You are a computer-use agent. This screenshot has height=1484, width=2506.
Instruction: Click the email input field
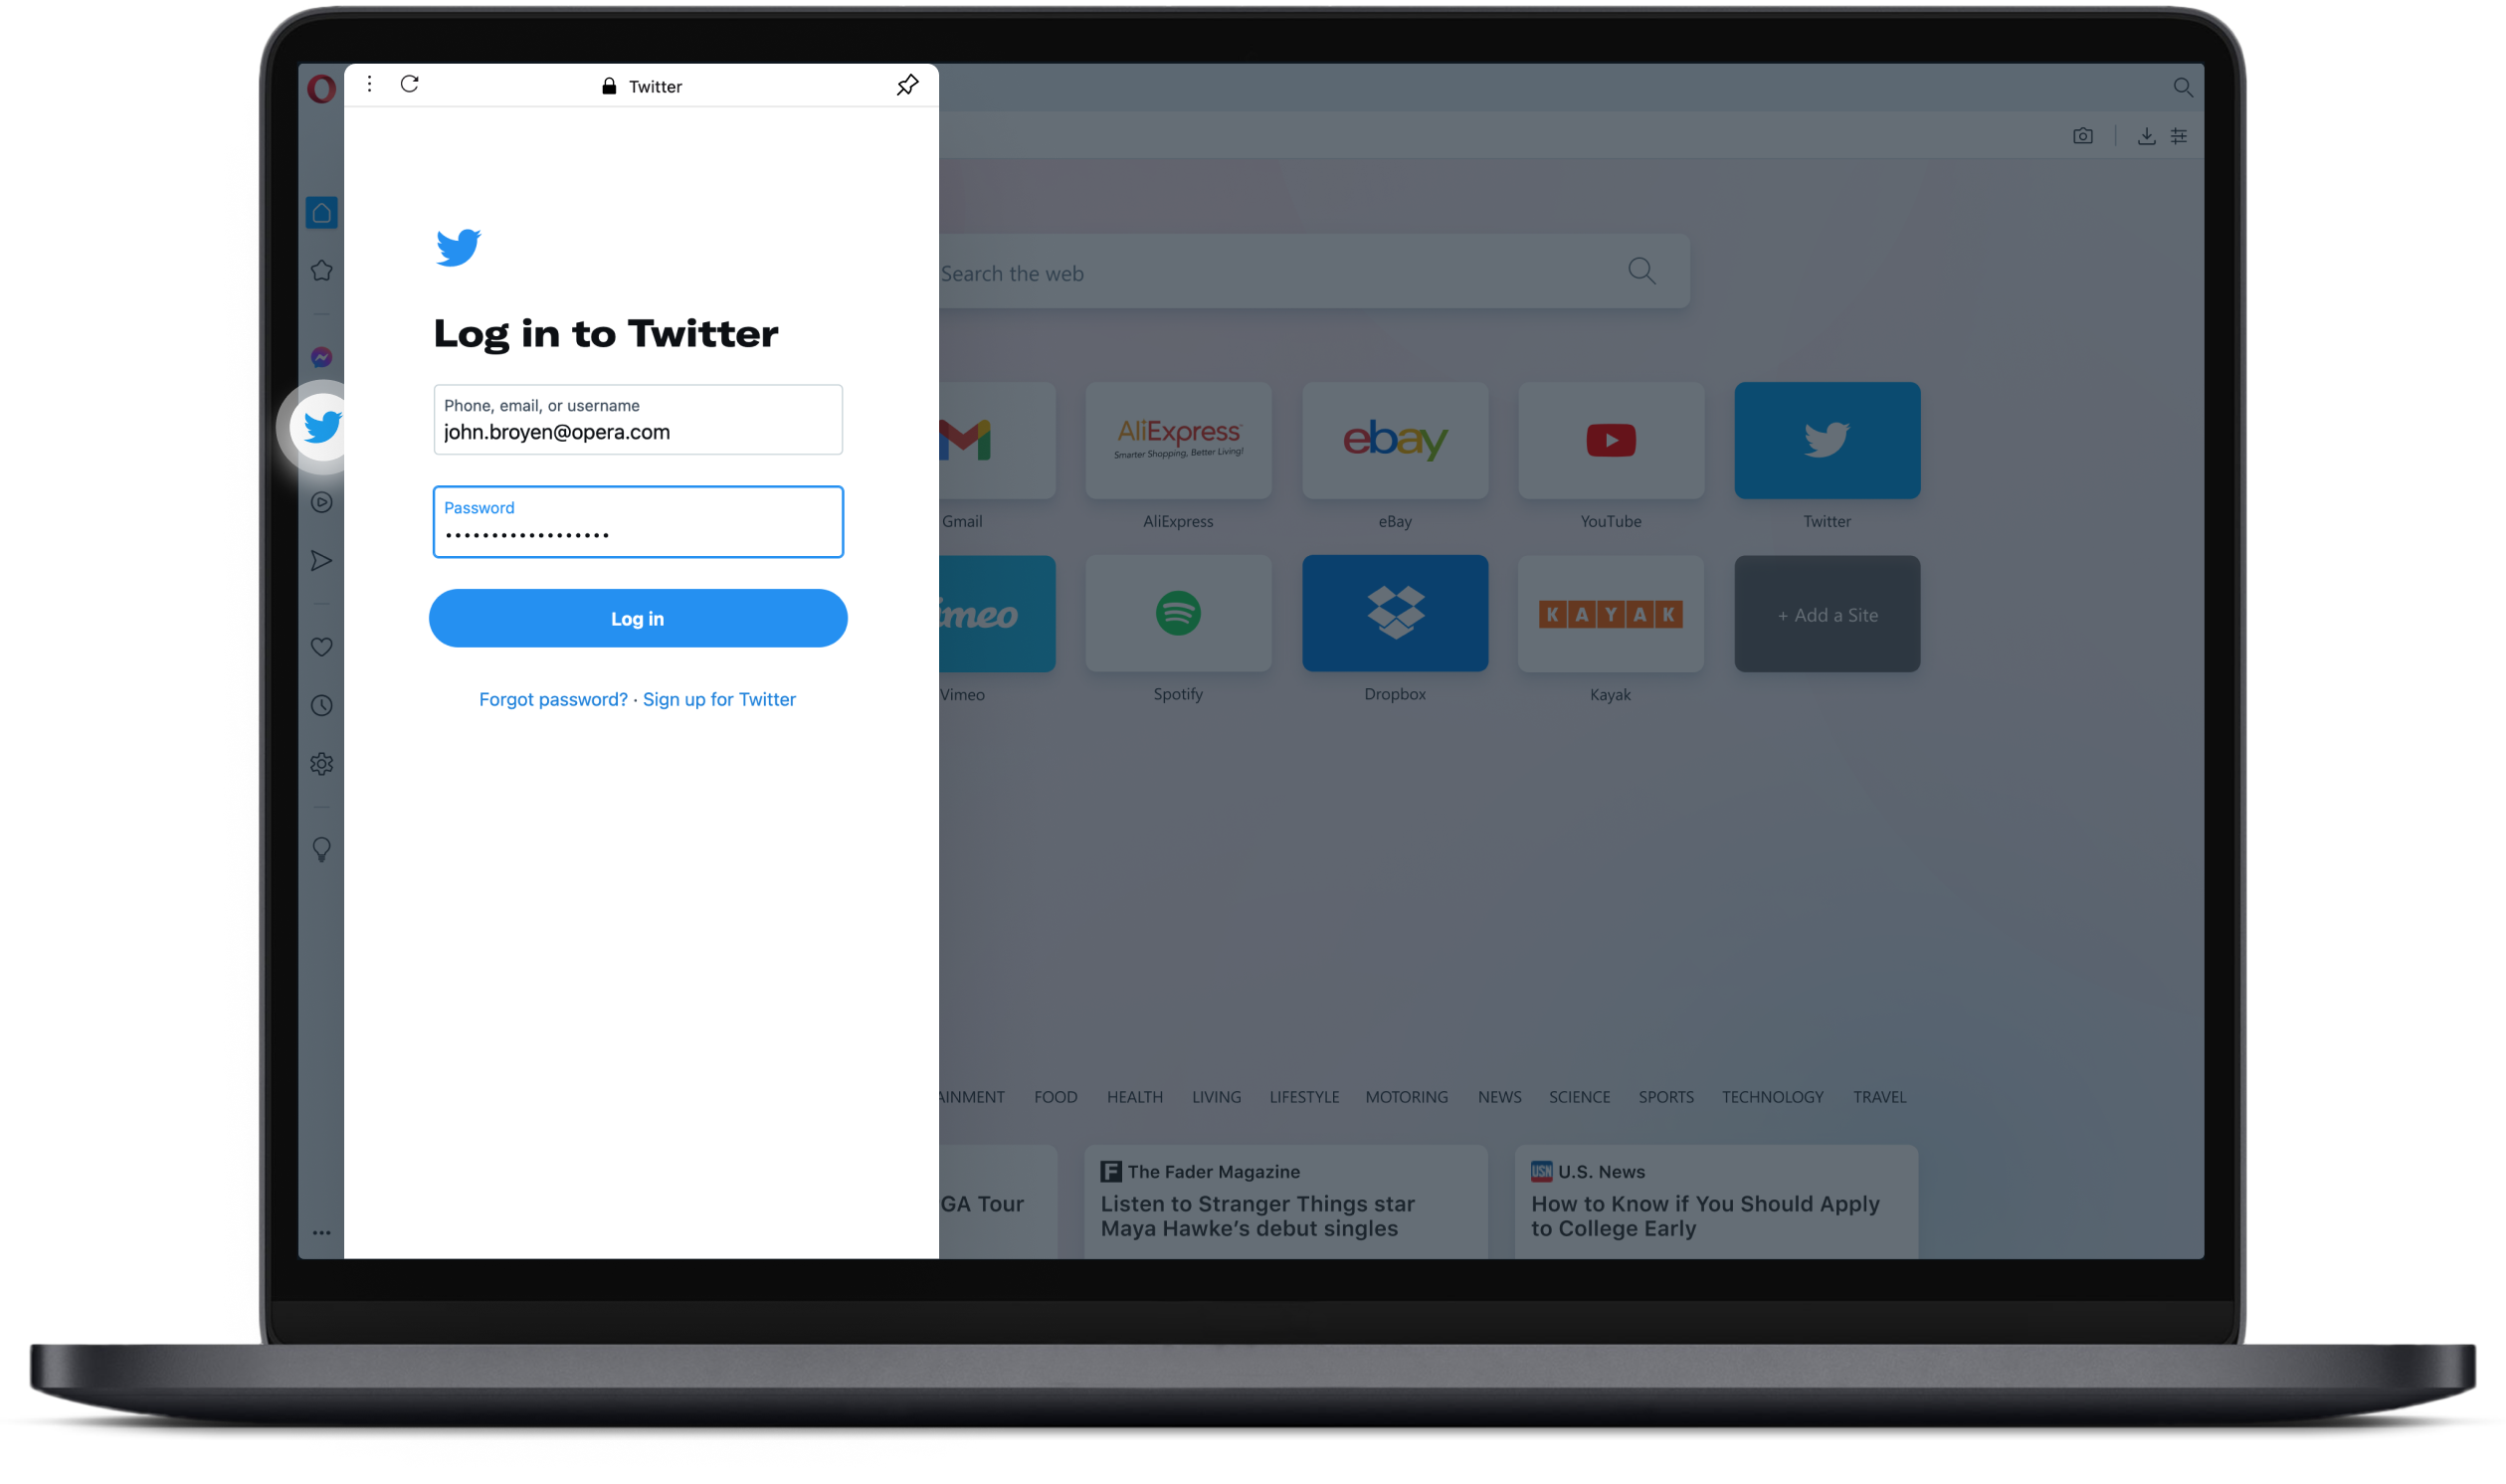click(x=638, y=419)
